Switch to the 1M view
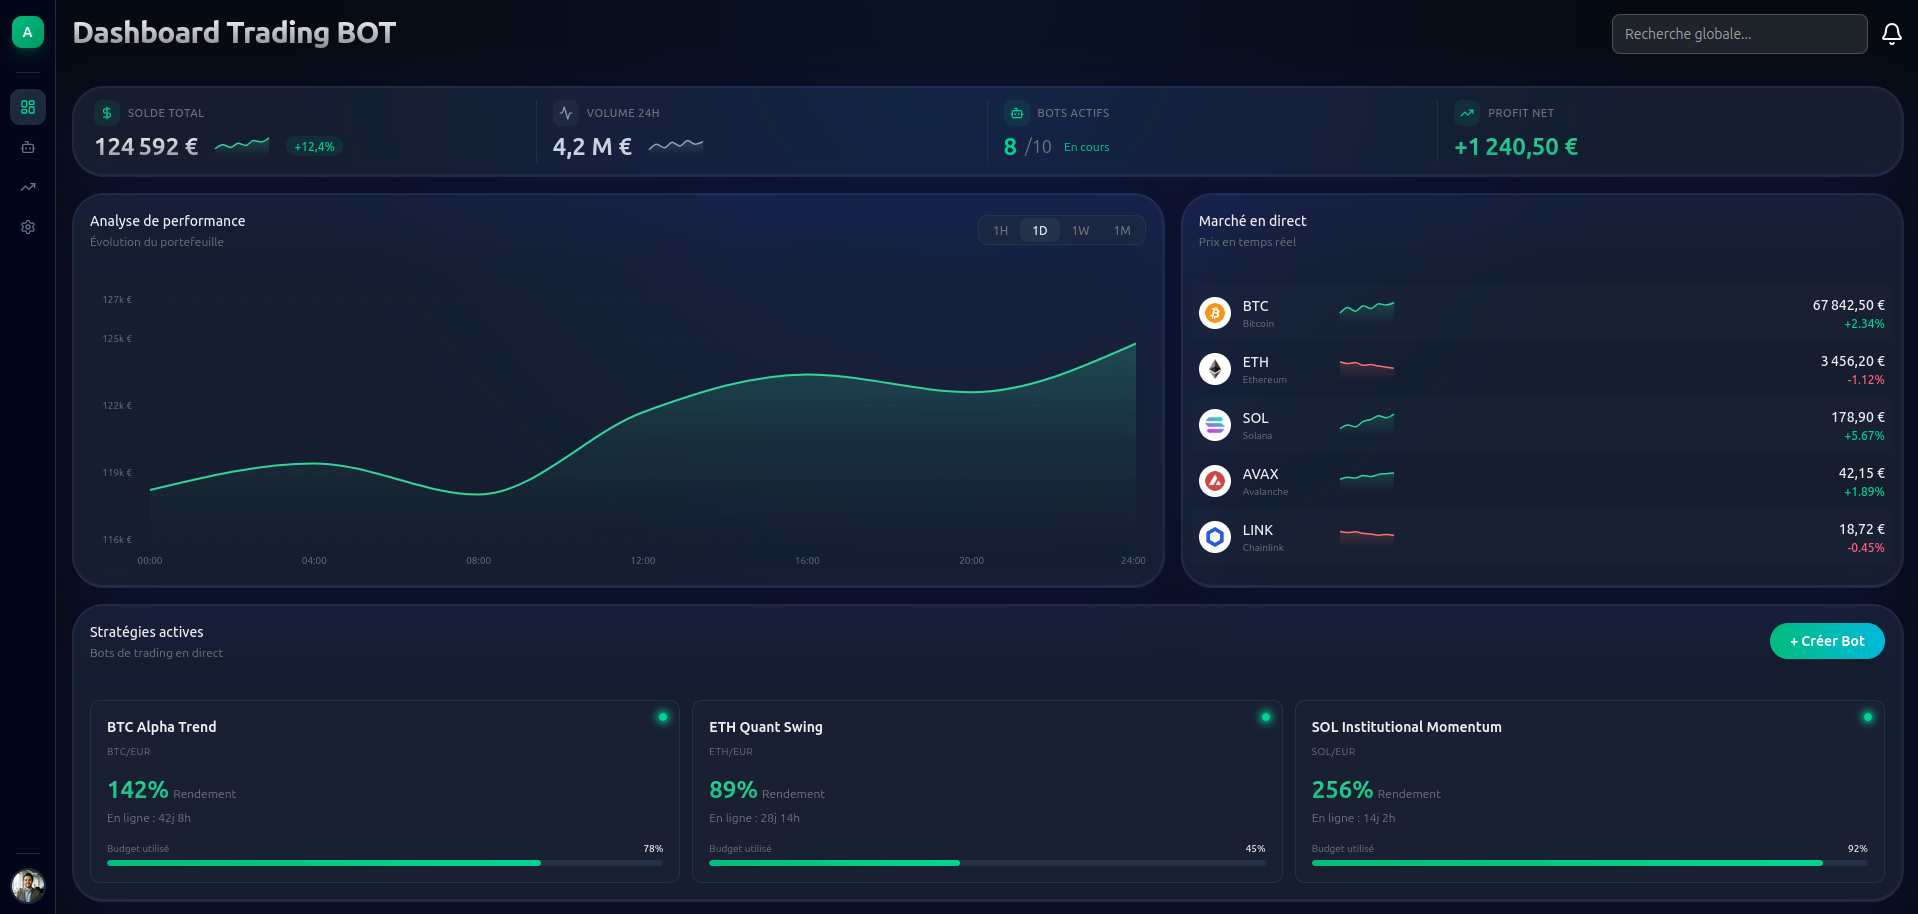Image resolution: width=1918 pixels, height=914 pixels. click(x=1122, y=230)
